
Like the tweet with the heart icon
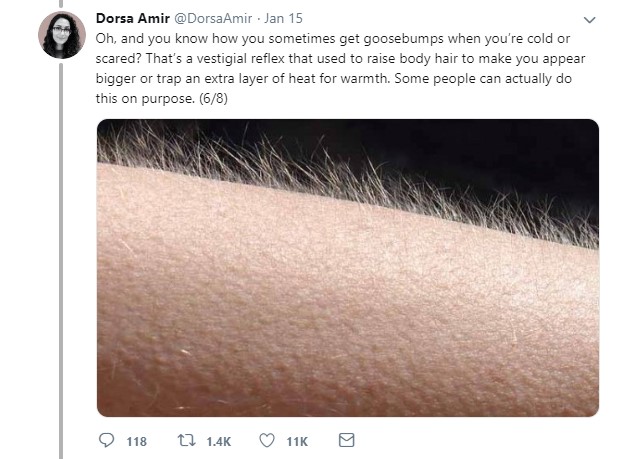tap(266, 440)
